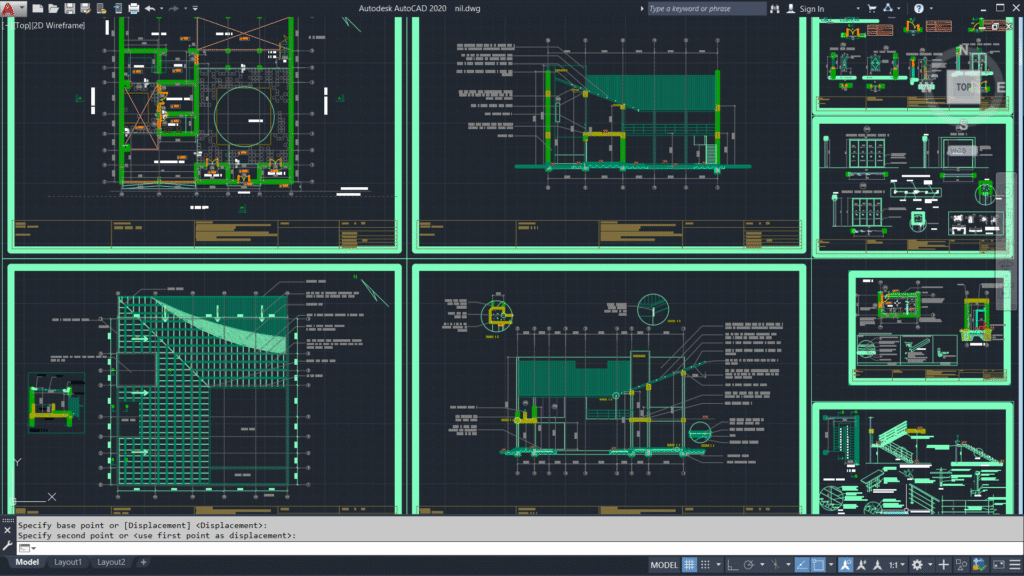Click the Save icon
The width and height of the screenshot is (1024, 576).
pos(69,8)
